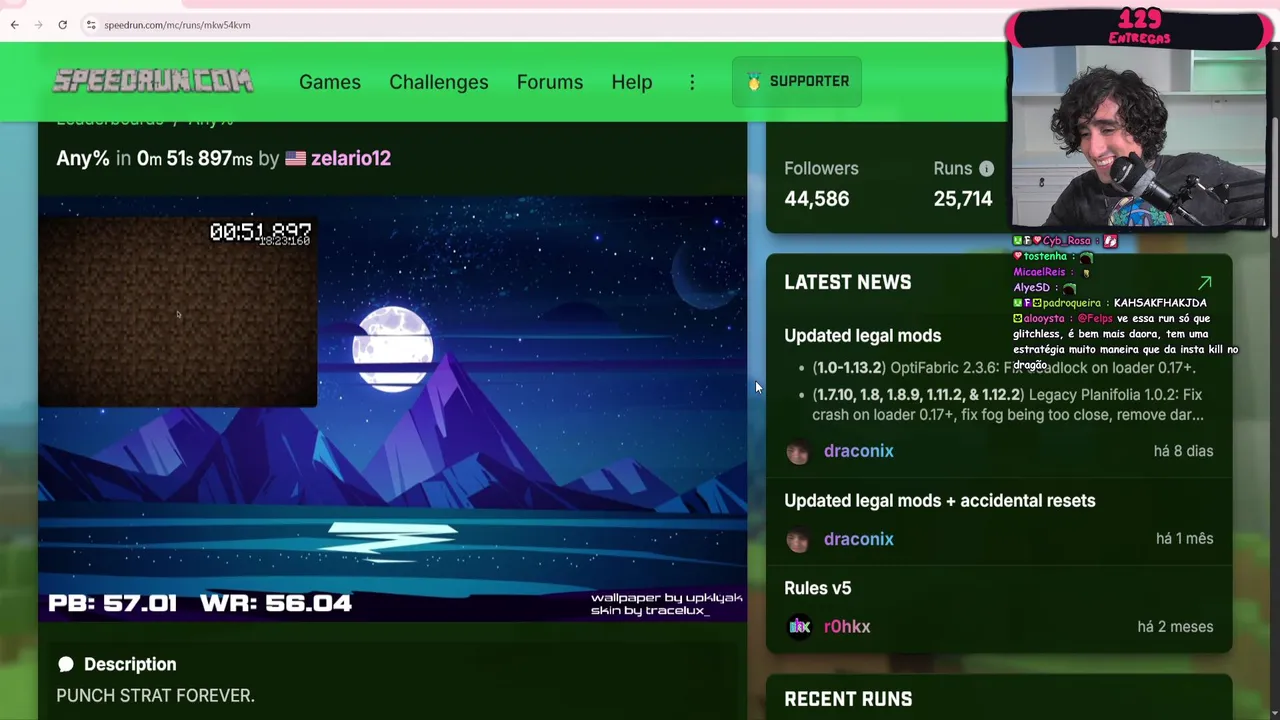This screenshot has height=720, width=1280.
Task: Open the Updated legal mods news post
Action: point(863,336)
